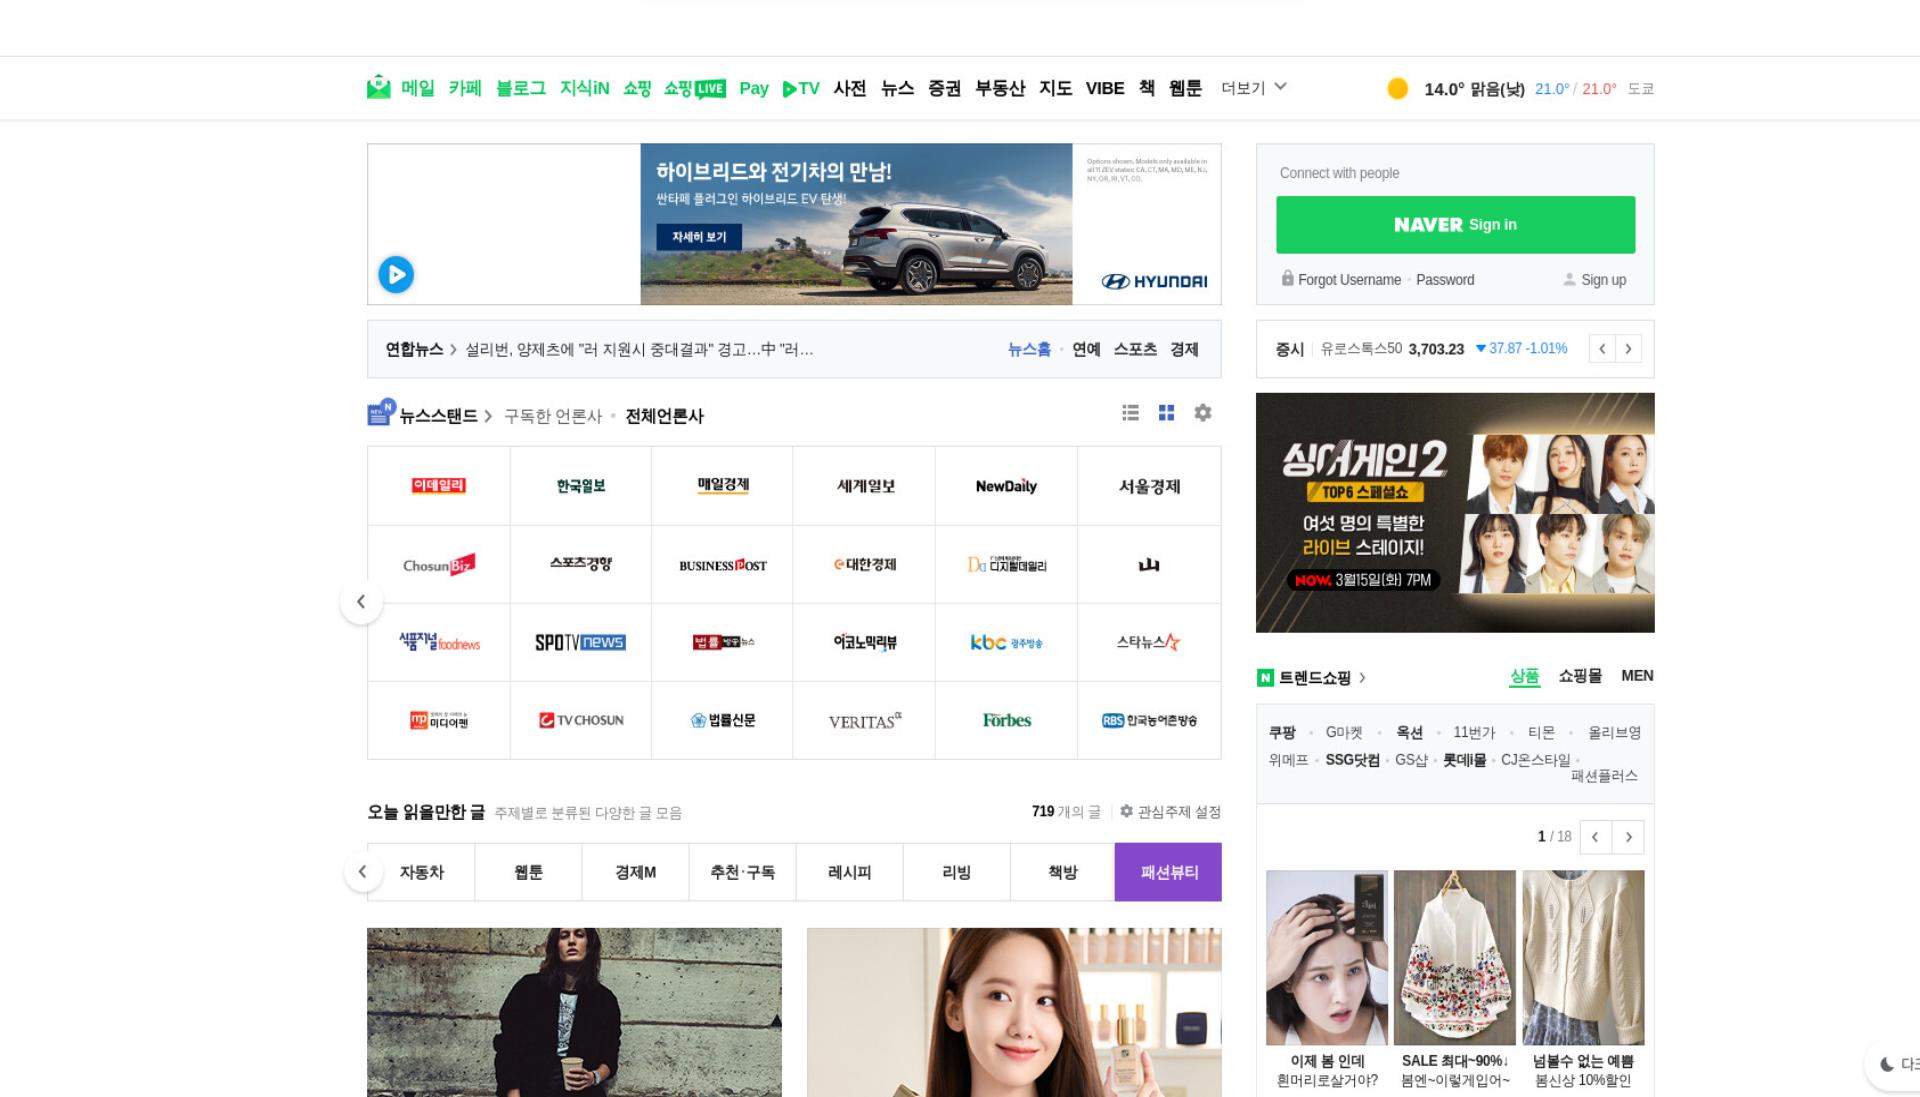The image size is (1920, 1097).
Task: Open 자세히 보기 ad button
Action: 699,237
